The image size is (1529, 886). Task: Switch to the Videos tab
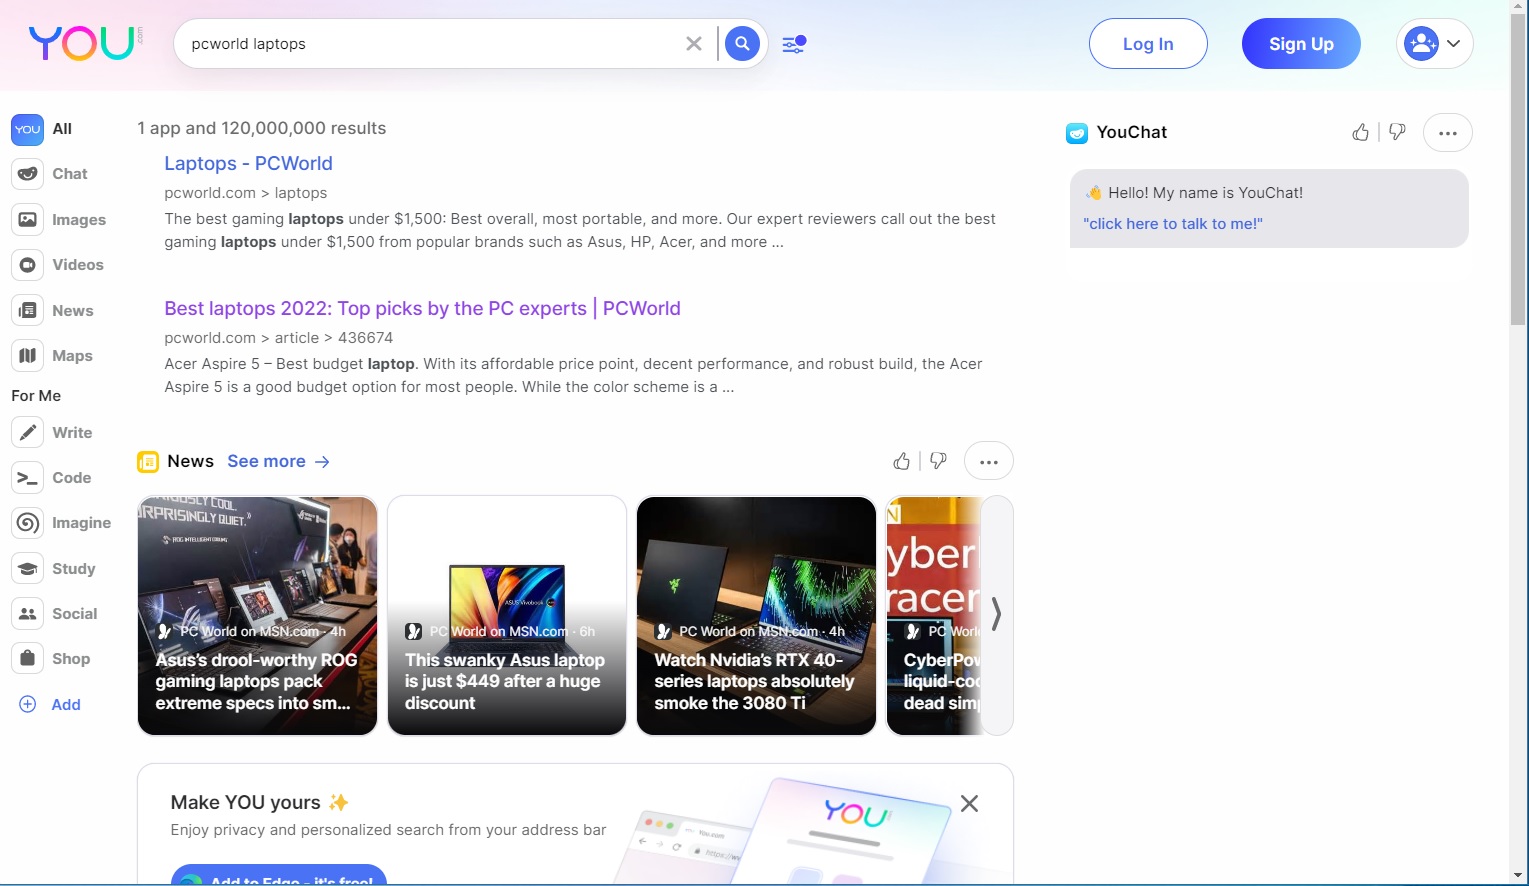pyautogui.click(x=58, y=265)
